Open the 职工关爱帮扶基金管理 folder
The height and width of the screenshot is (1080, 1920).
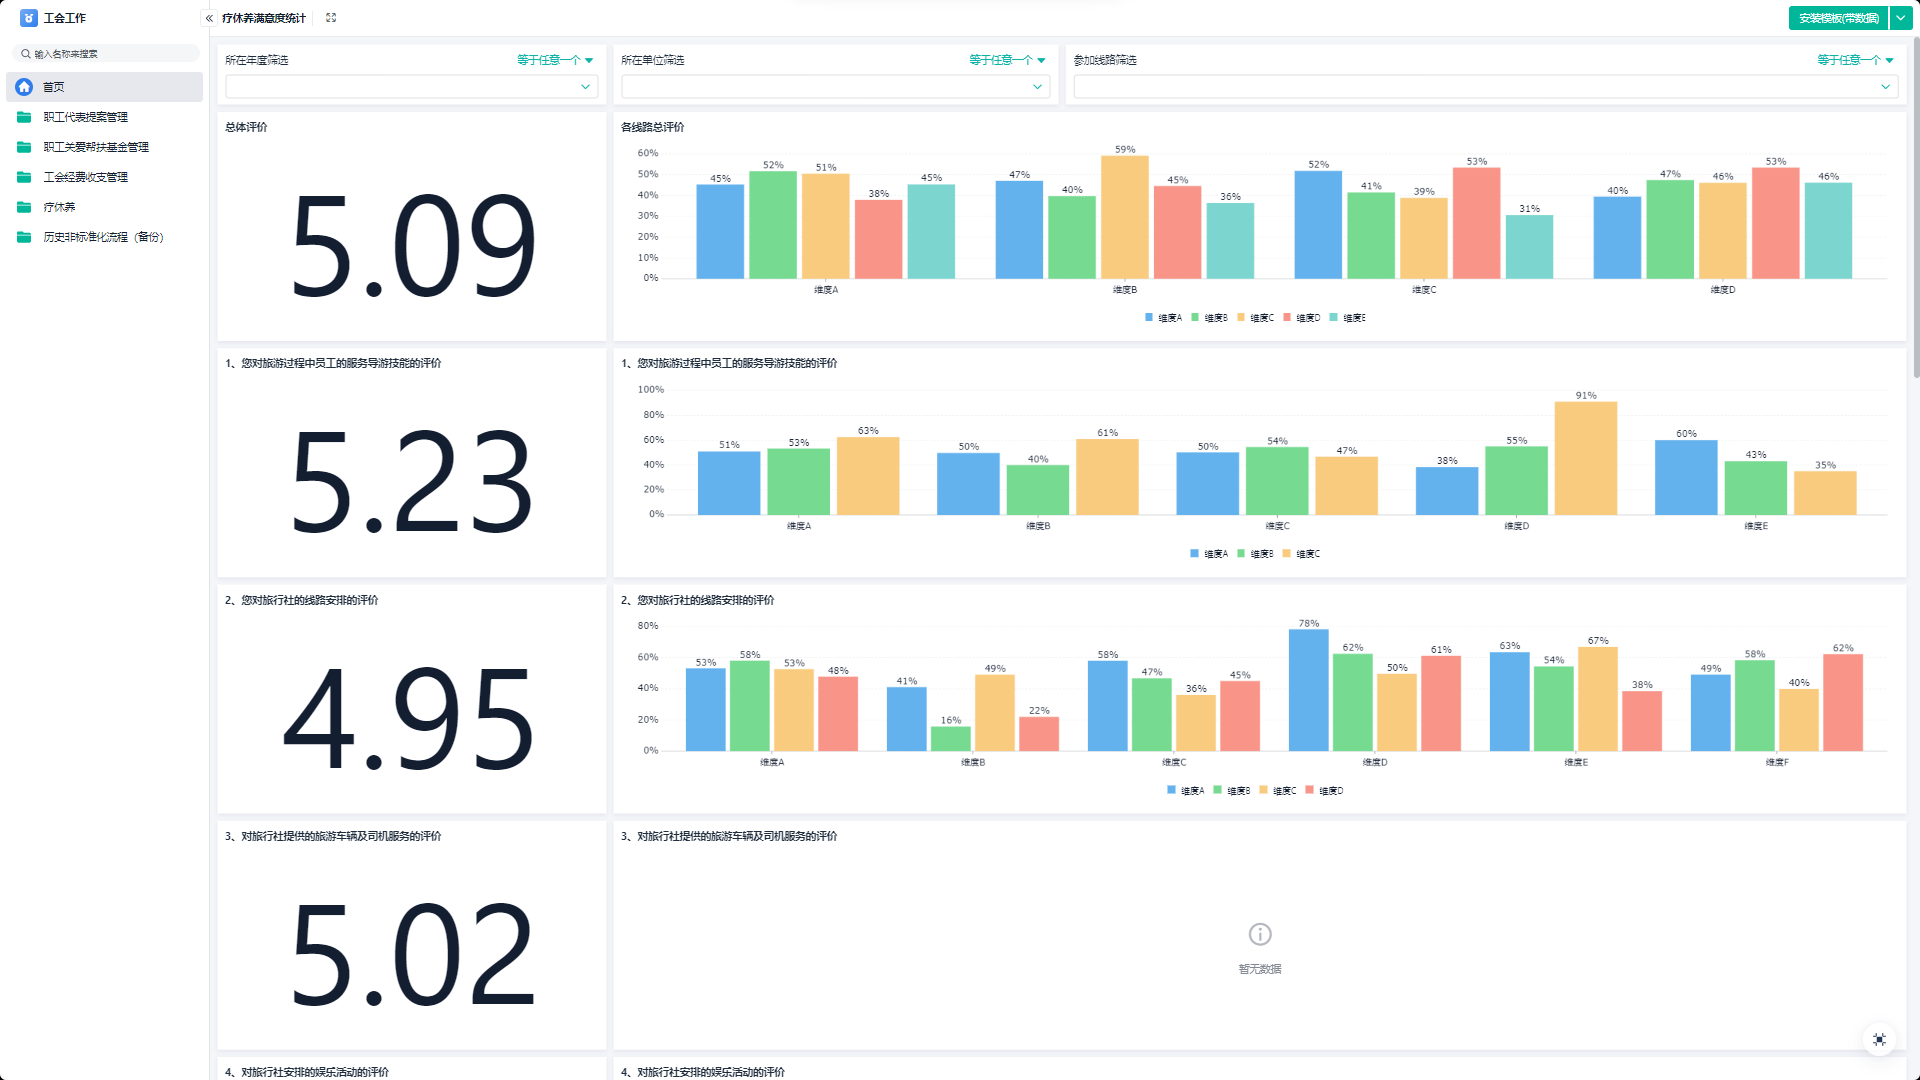pyautogui.click(x=95, y=147)
